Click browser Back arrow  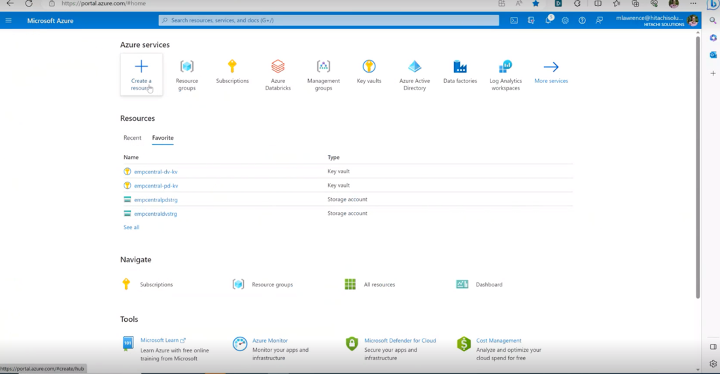tap(10, 4)
